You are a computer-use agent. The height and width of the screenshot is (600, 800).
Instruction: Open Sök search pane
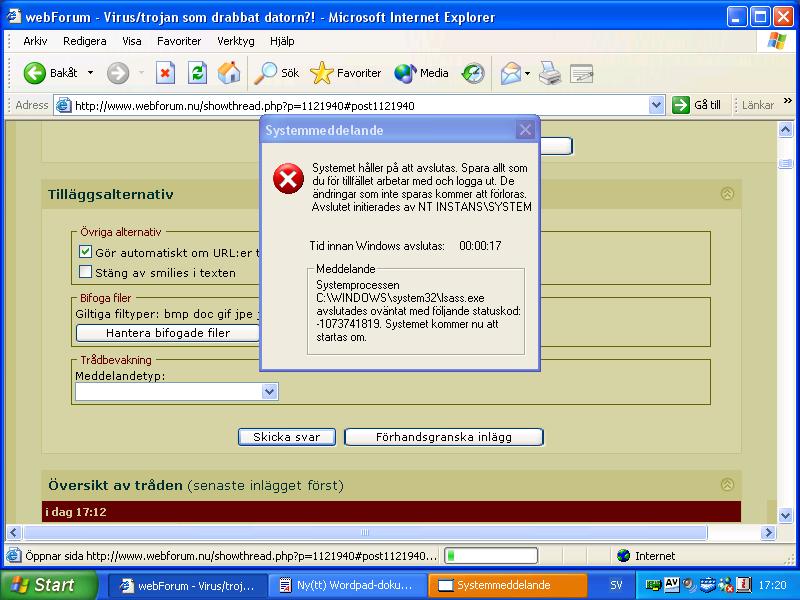(277, 73)
